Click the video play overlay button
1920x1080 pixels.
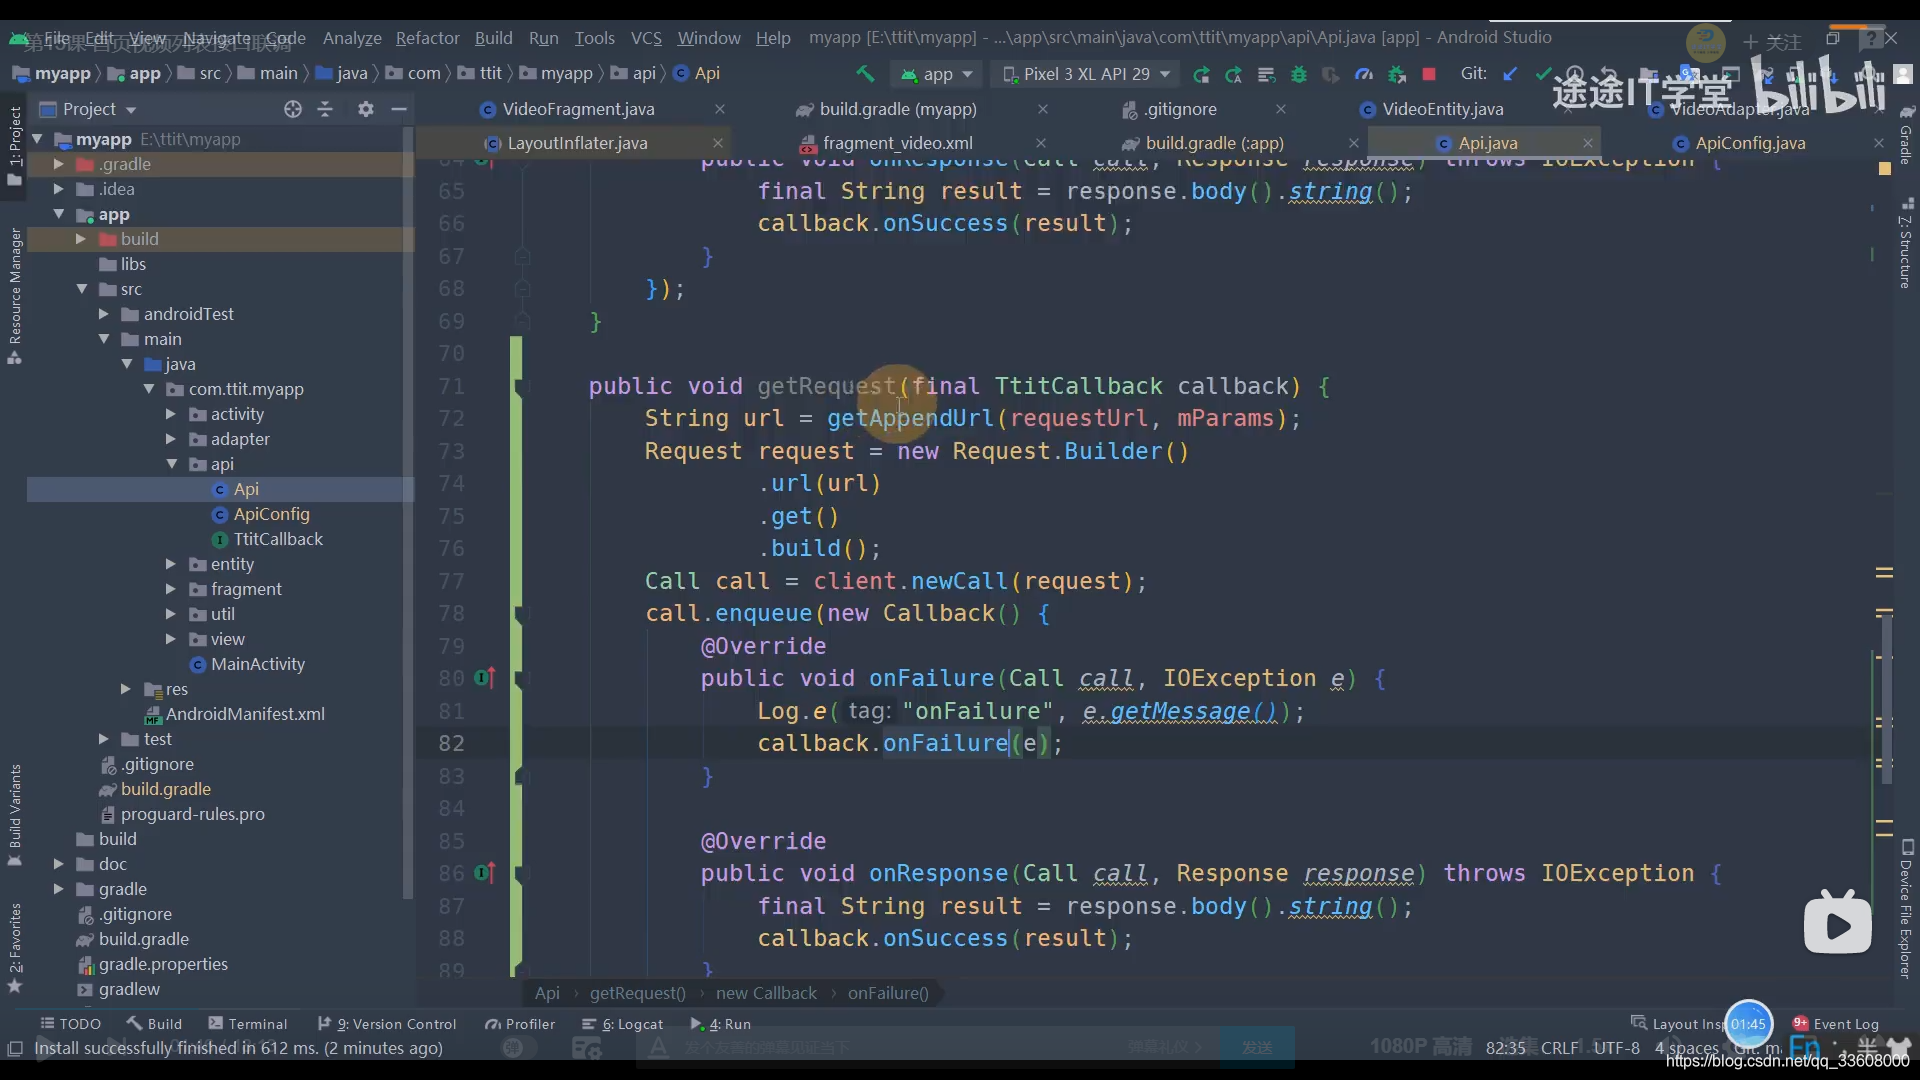[1838, 925]
